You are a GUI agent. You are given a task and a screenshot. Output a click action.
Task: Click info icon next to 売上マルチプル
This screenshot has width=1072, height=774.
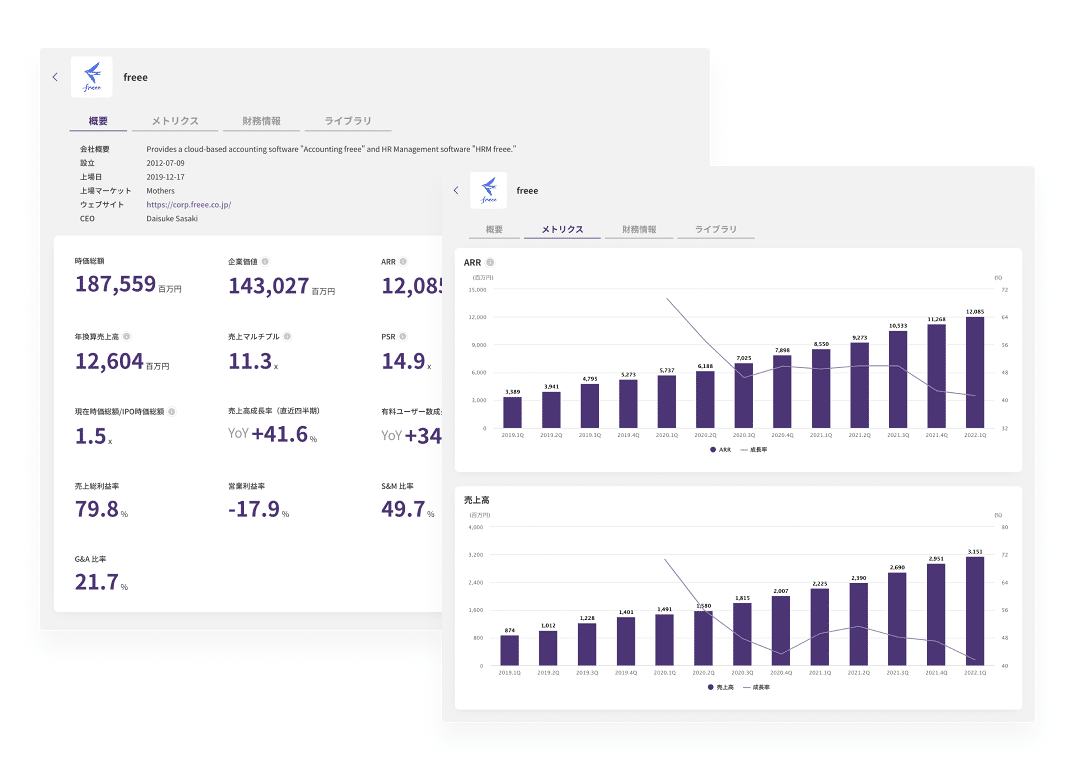(x=287, y=336)
